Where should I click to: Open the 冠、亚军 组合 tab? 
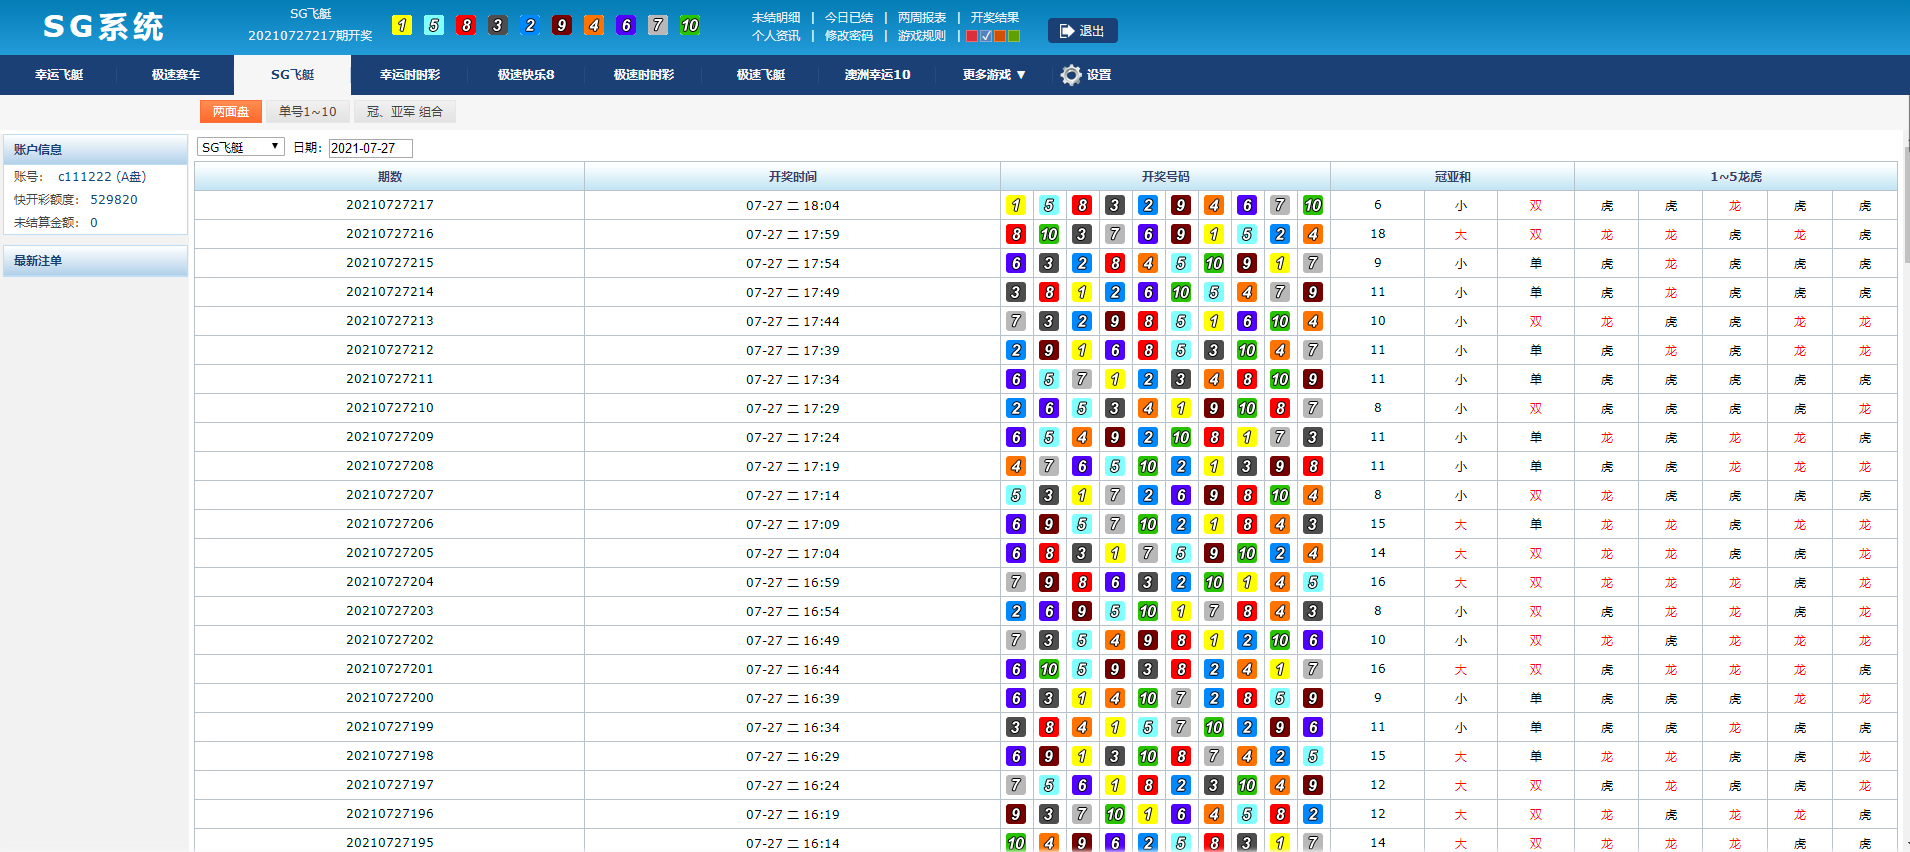click(x=404, y=112)
